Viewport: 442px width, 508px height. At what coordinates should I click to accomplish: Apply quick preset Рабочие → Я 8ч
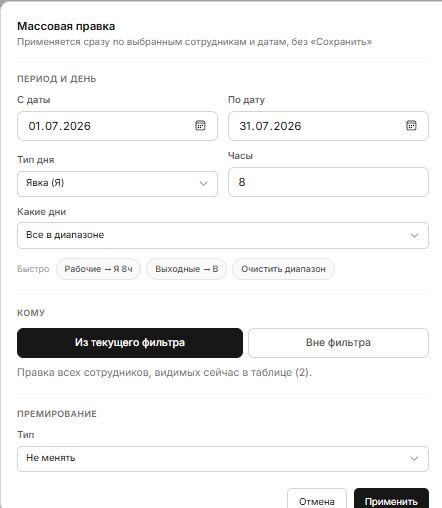click(x=98, y=269)
